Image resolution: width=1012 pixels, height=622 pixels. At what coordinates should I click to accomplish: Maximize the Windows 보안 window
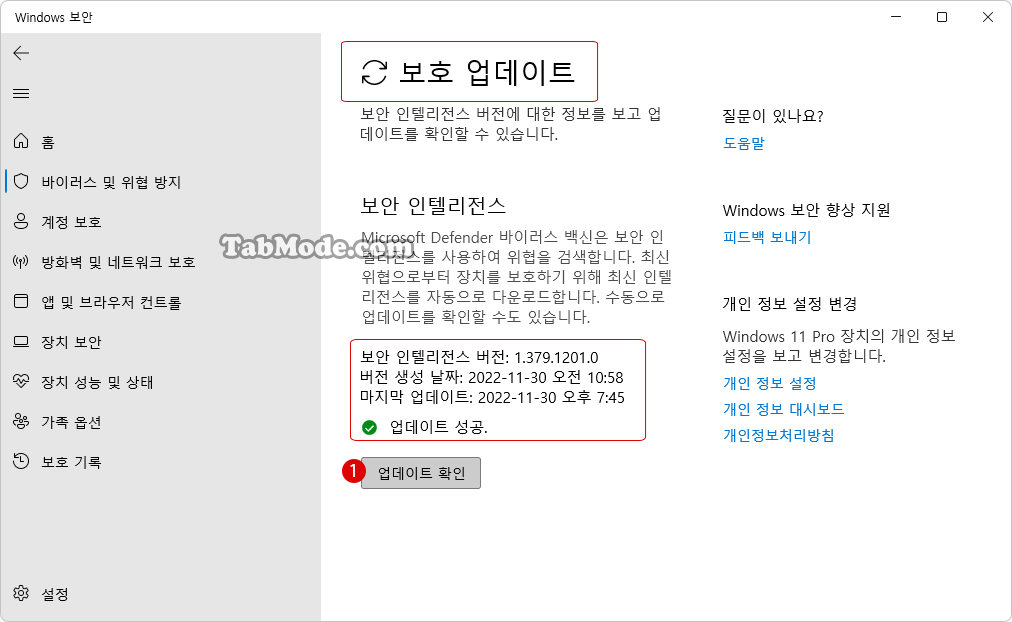[942, 17]
